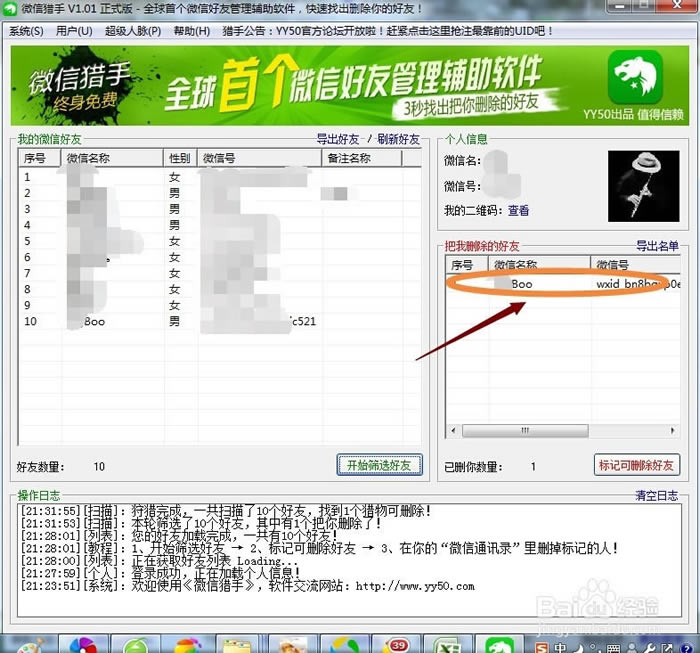This screenshot has height=653, width=700.
Task: Click the 21:27:59 登录成功 log line
Action: 160,573
